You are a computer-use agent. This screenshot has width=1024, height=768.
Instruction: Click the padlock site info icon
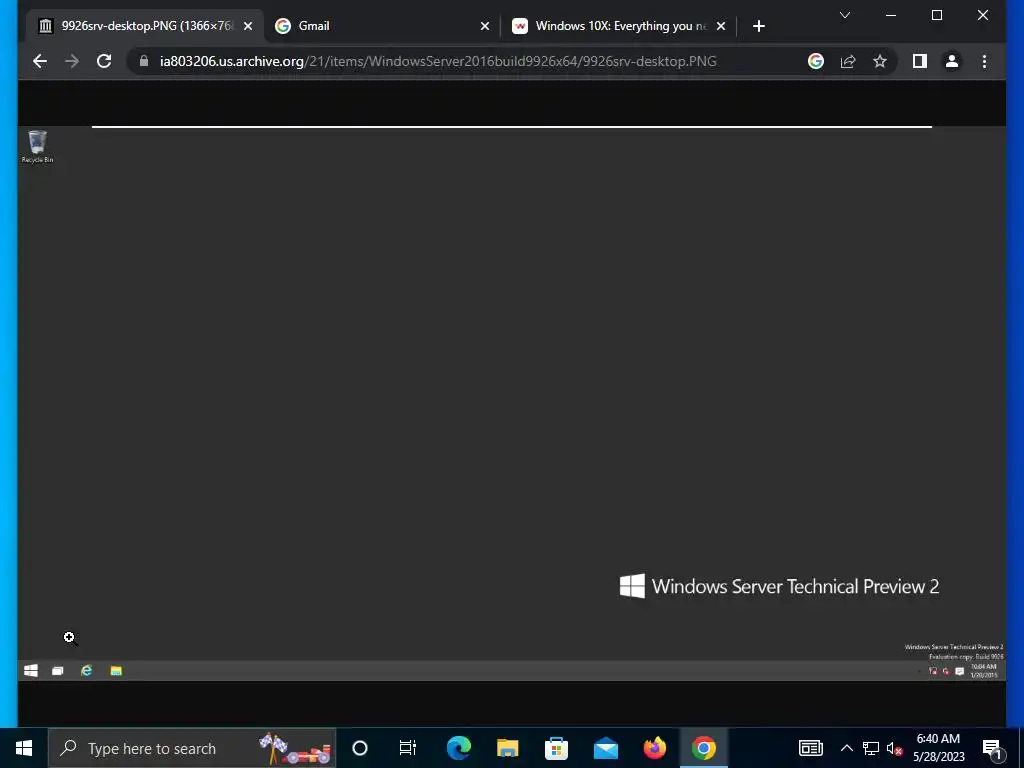[144, 61]
